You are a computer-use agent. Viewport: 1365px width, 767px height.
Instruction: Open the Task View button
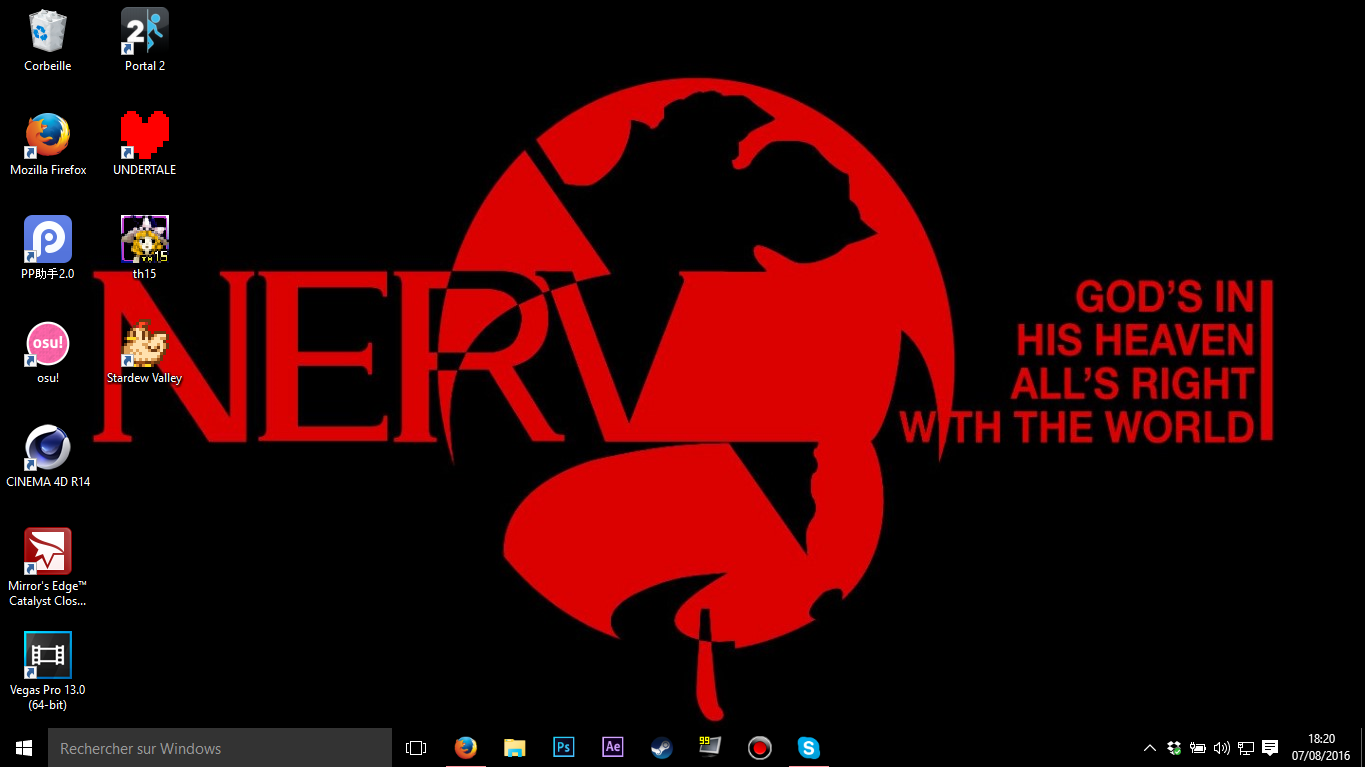416,748
